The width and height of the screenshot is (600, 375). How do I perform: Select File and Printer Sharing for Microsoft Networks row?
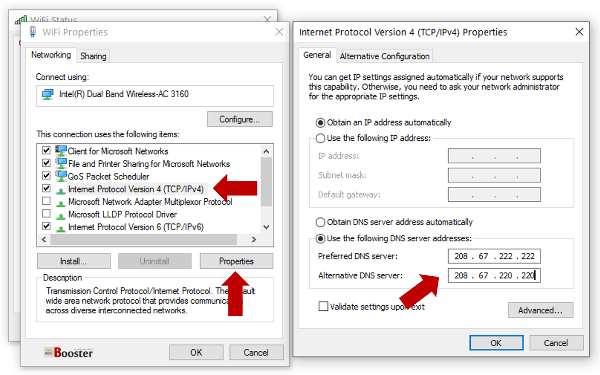click(149, 164)
